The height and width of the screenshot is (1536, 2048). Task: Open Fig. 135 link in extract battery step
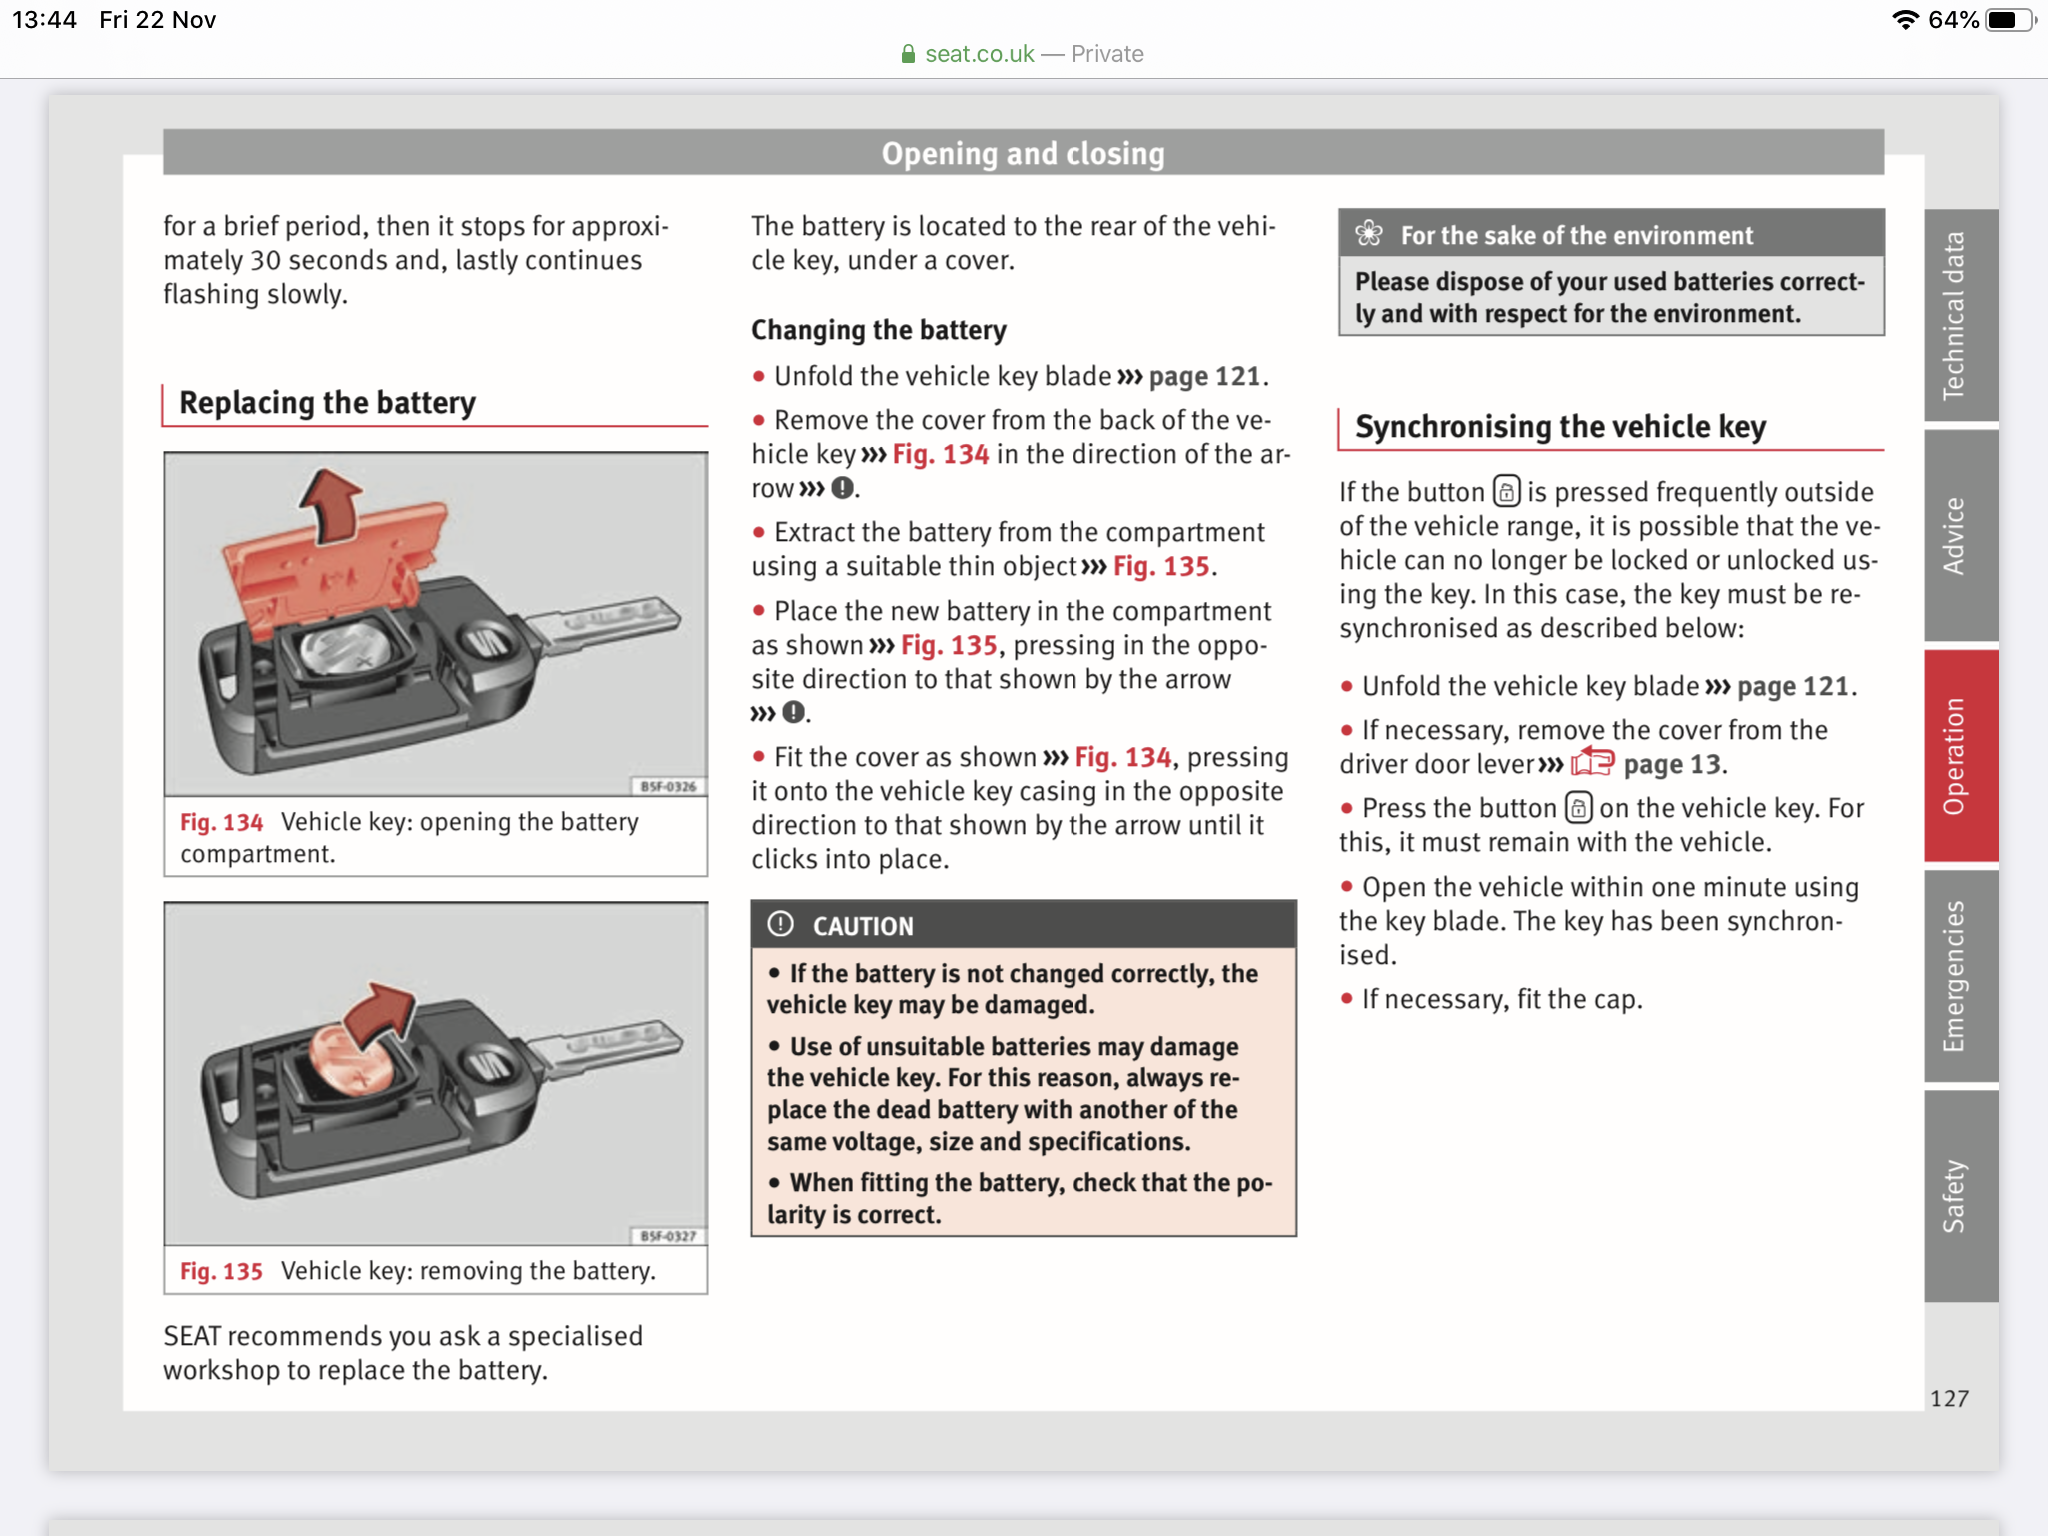coord(1160,566)
